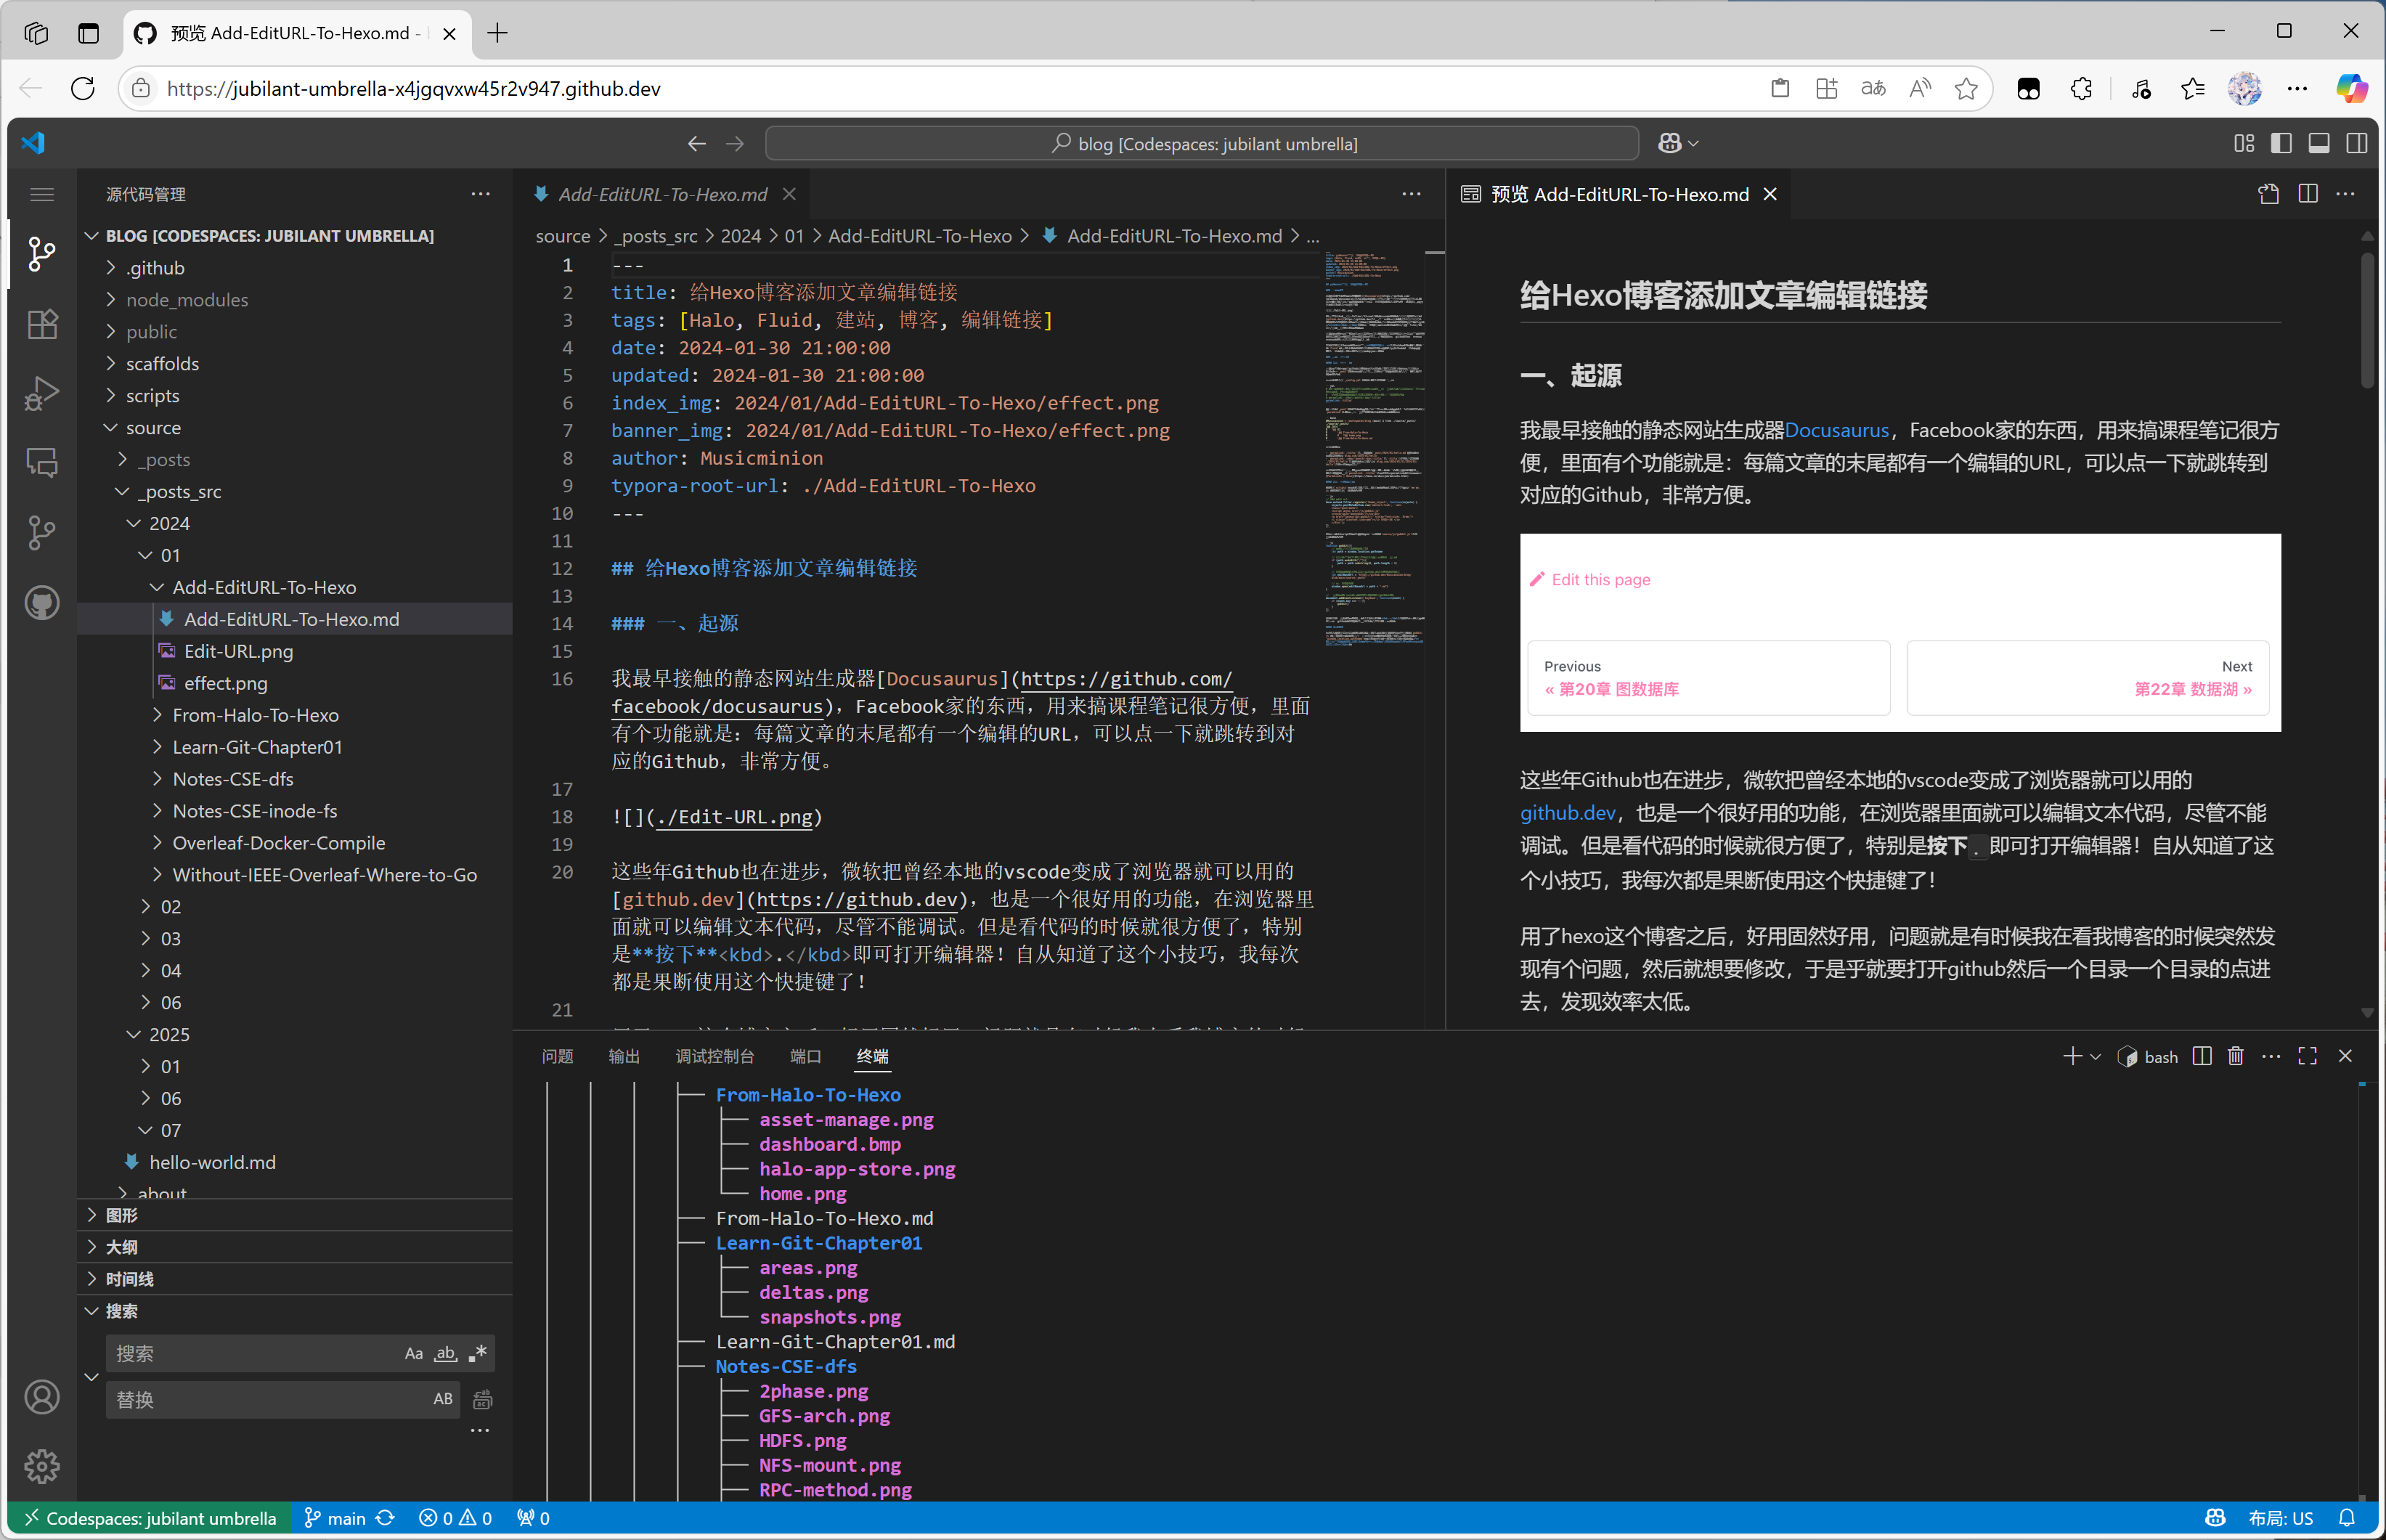The width and height of the screenshot is (2386, 1540).
Task: Click the Copilot chat icon in title bar
Action: point(1669,143)
